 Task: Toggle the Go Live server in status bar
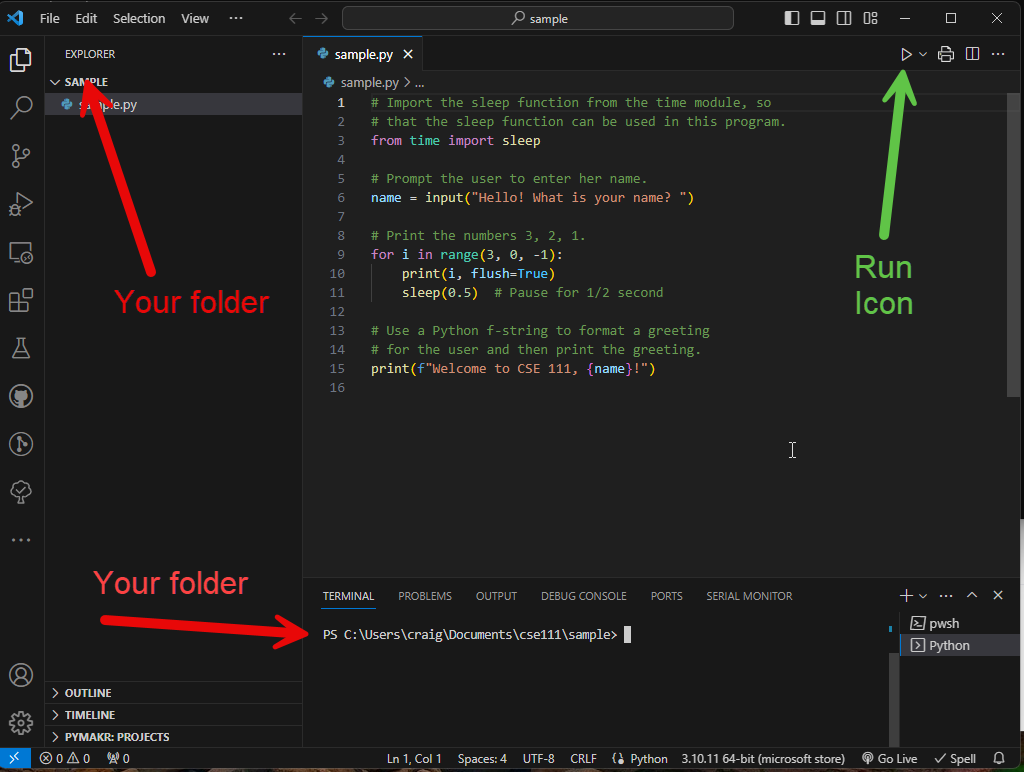(x=889, y=758)
